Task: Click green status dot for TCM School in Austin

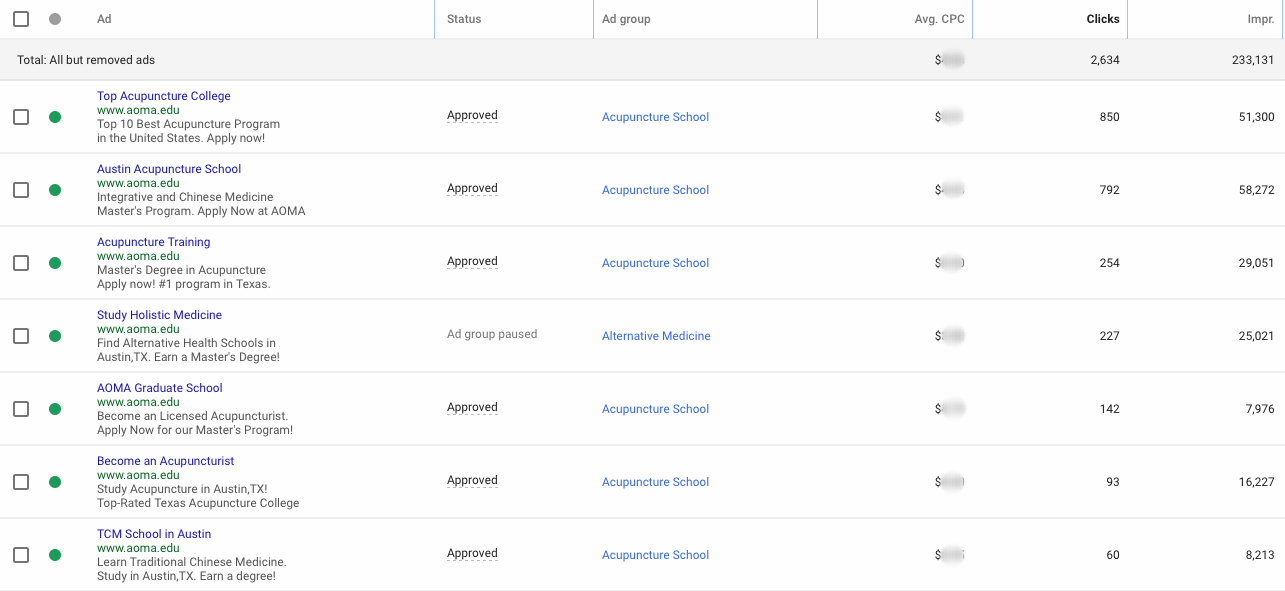Action: point(55,555)
